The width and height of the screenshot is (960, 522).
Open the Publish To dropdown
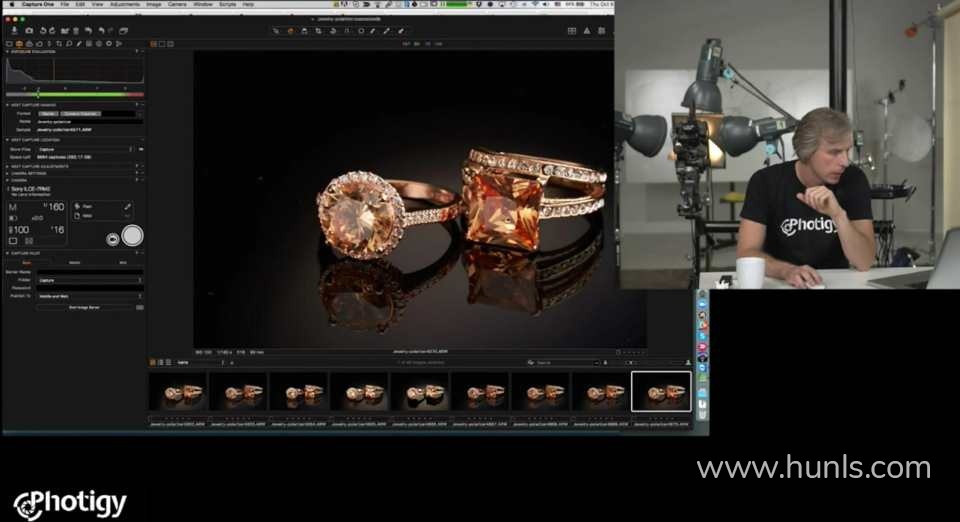[x=88, y=296]
